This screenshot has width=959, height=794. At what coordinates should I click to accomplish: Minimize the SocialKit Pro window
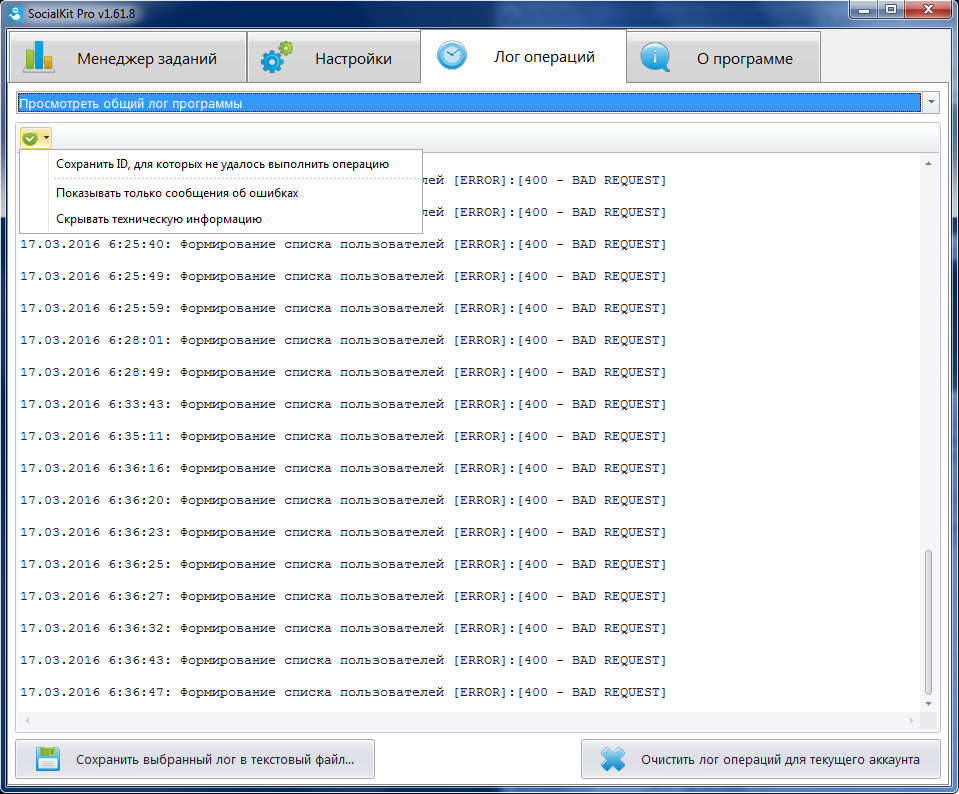click(864, 9)
